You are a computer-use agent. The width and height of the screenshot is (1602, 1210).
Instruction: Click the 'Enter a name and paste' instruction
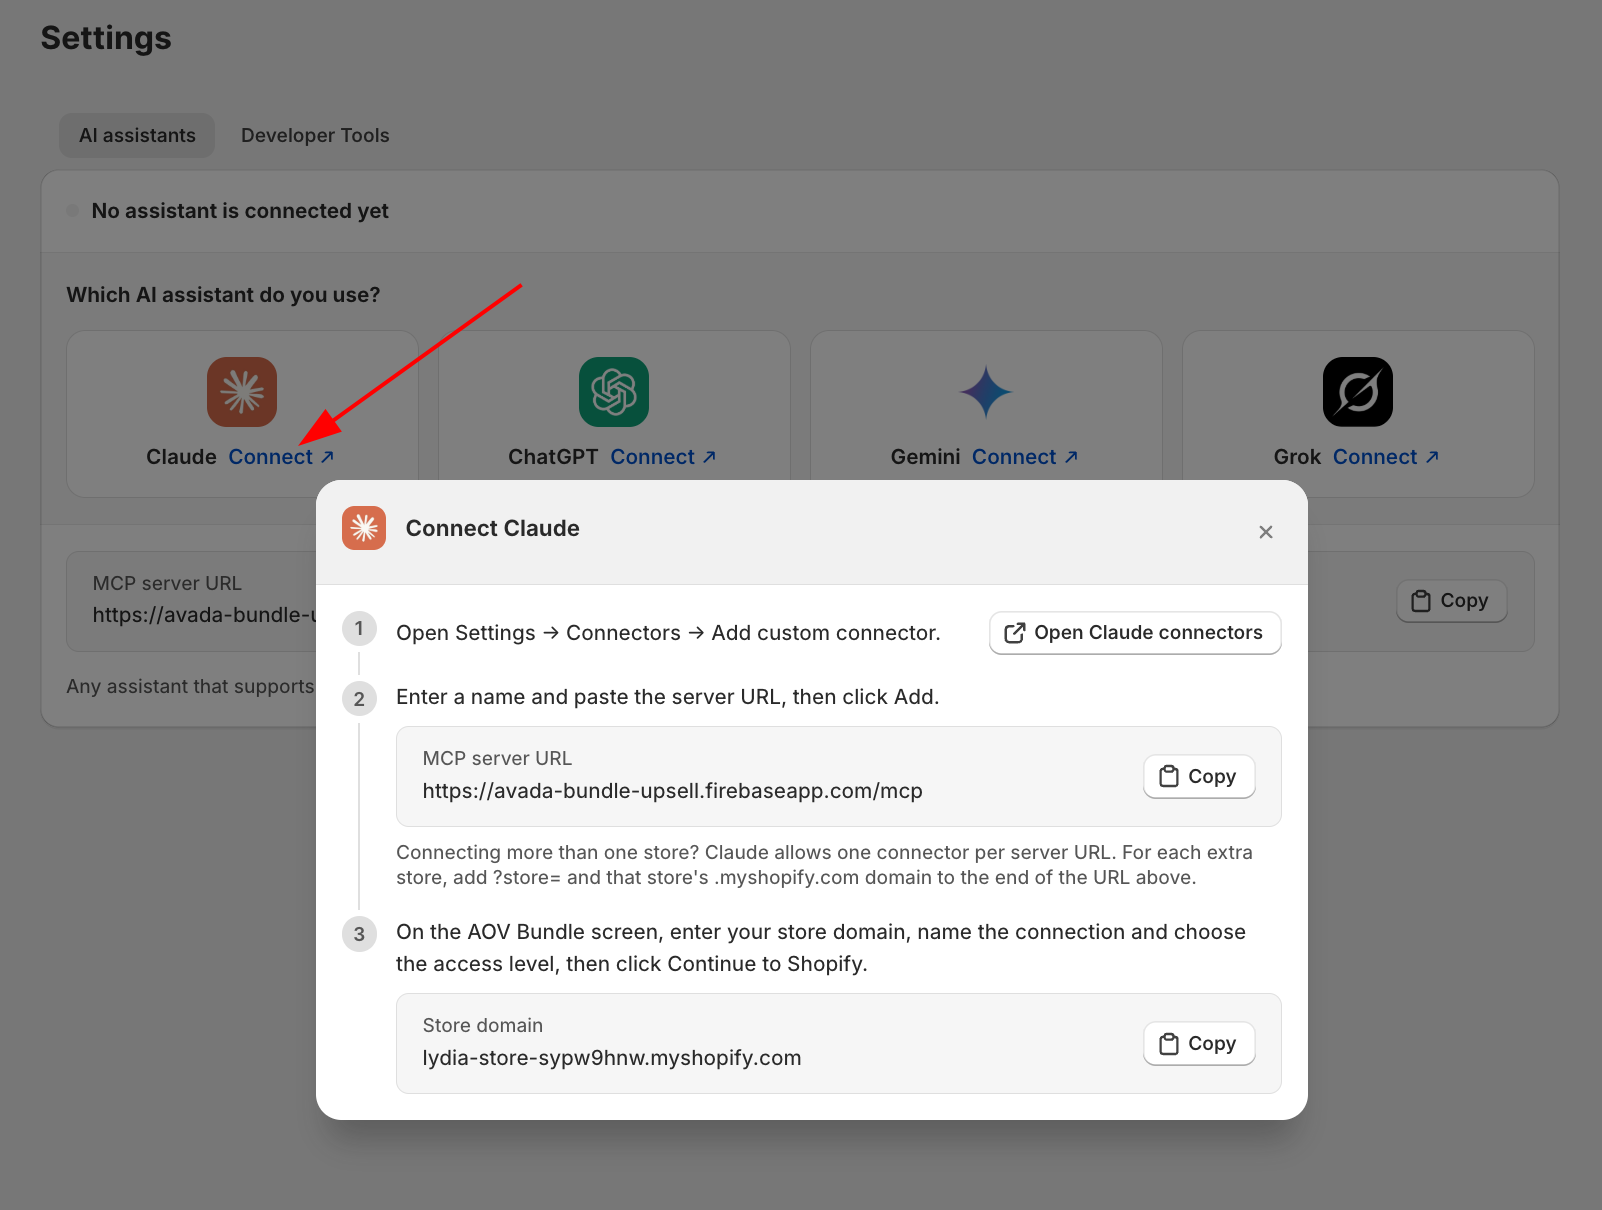pos(667,697)
